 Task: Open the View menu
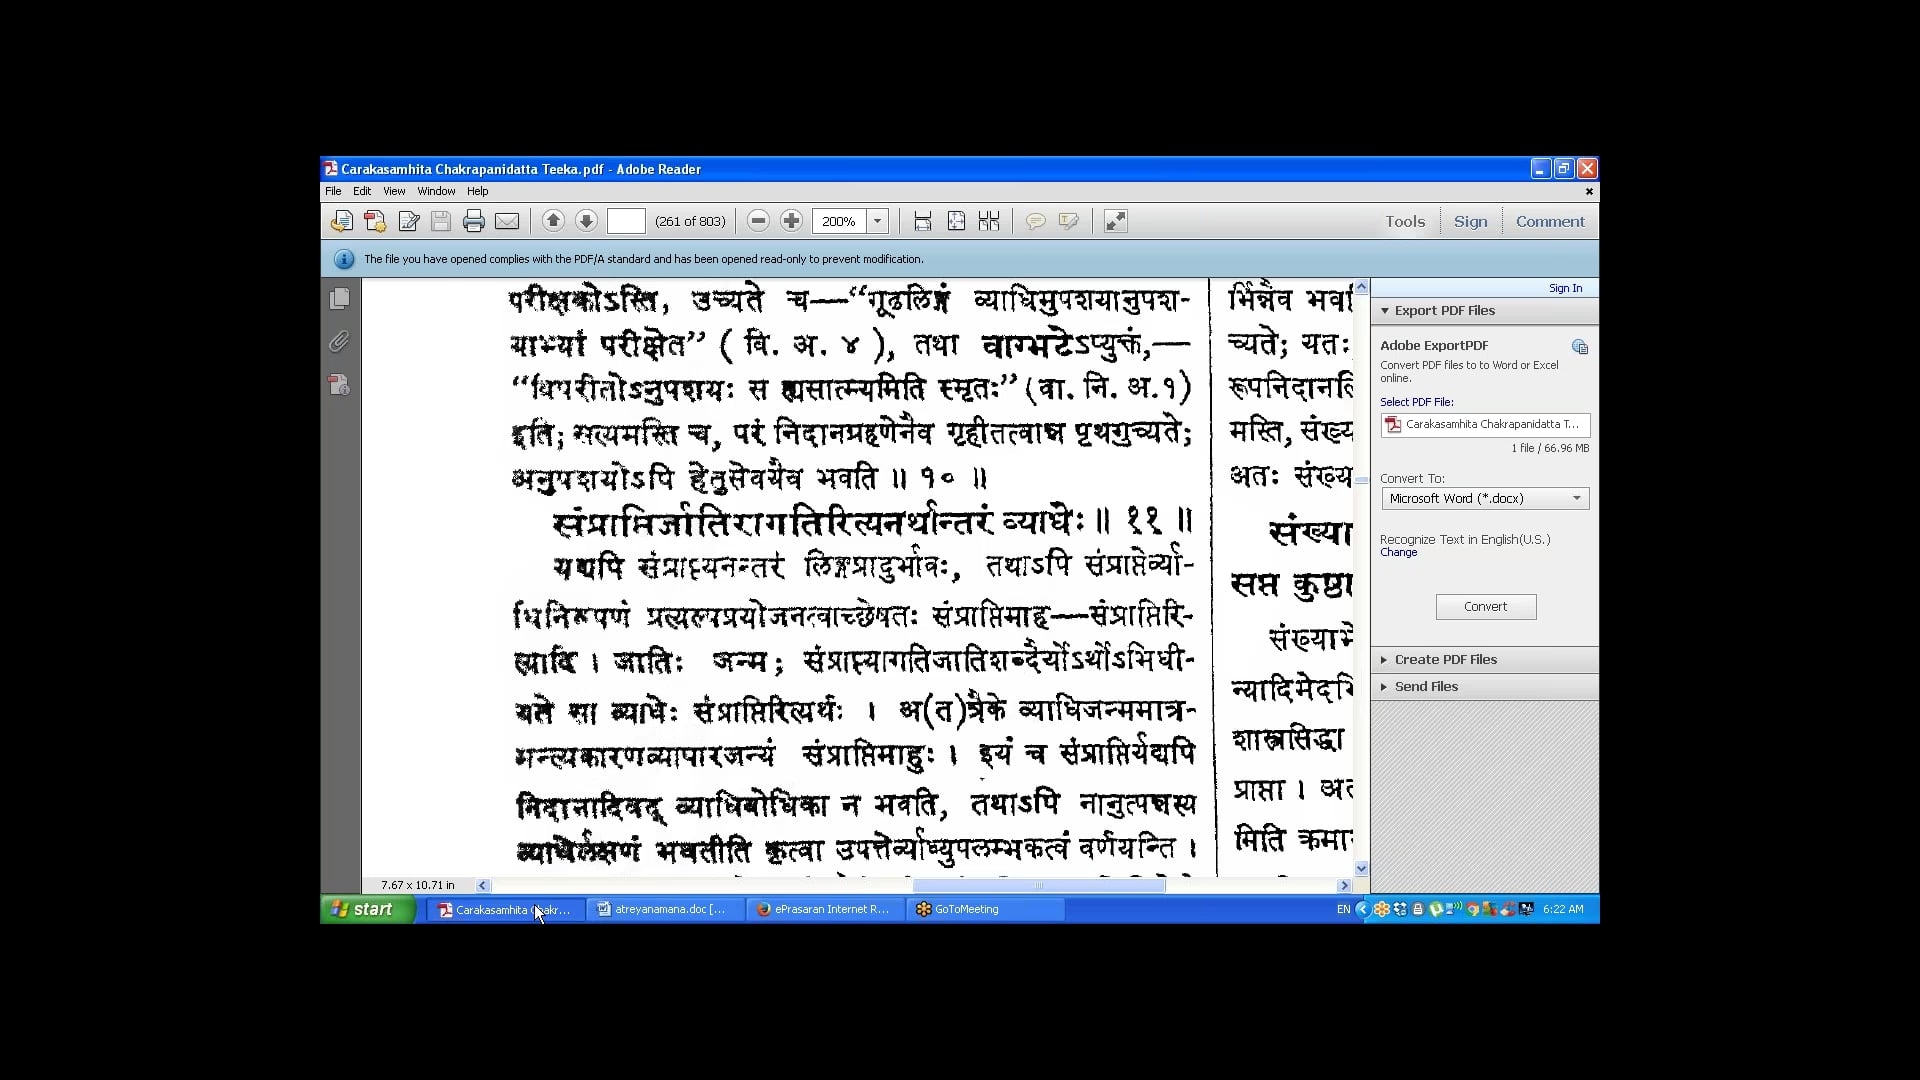[394, 191]
